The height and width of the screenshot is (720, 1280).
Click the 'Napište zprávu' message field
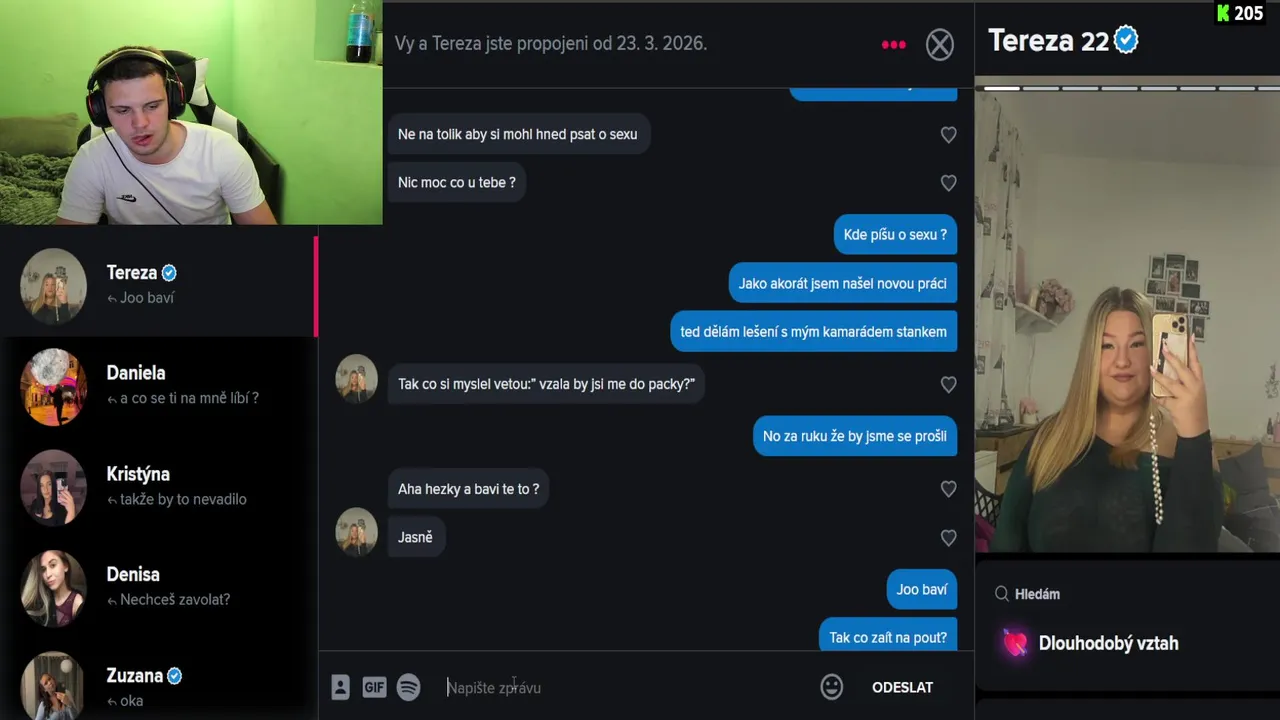tap(625, 687)
